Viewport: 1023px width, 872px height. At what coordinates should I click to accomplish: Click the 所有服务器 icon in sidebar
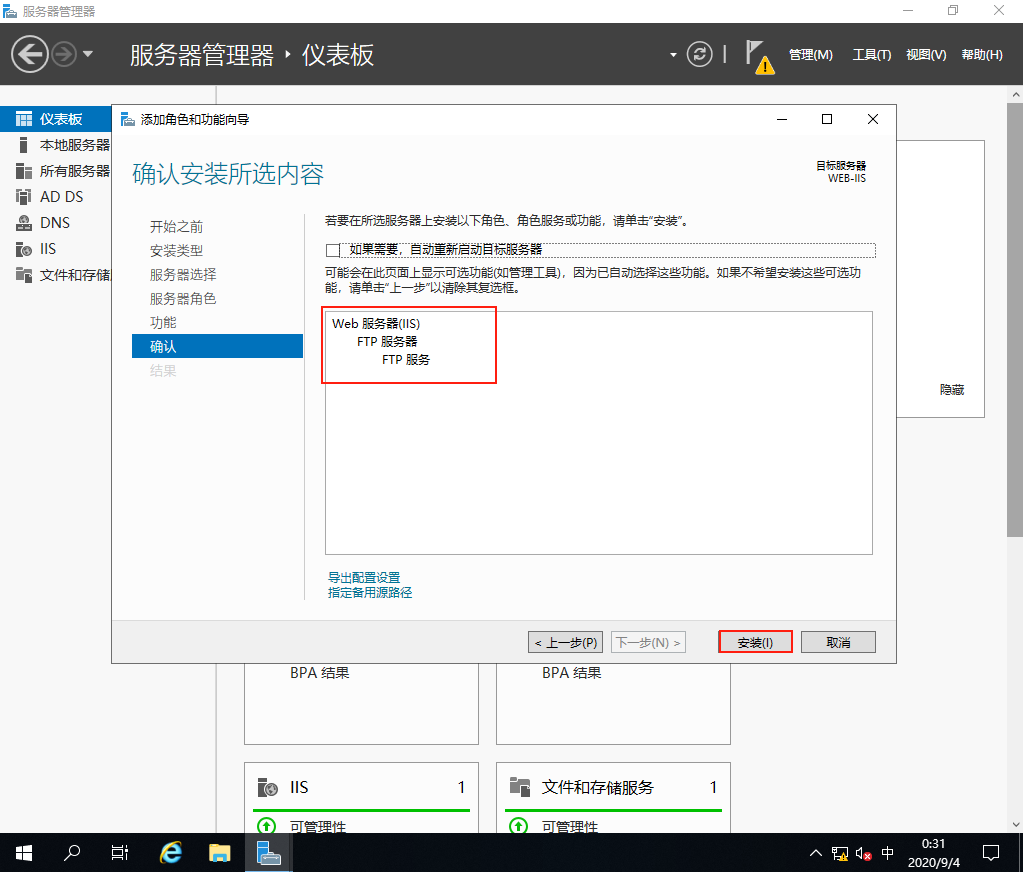point(23,171)
